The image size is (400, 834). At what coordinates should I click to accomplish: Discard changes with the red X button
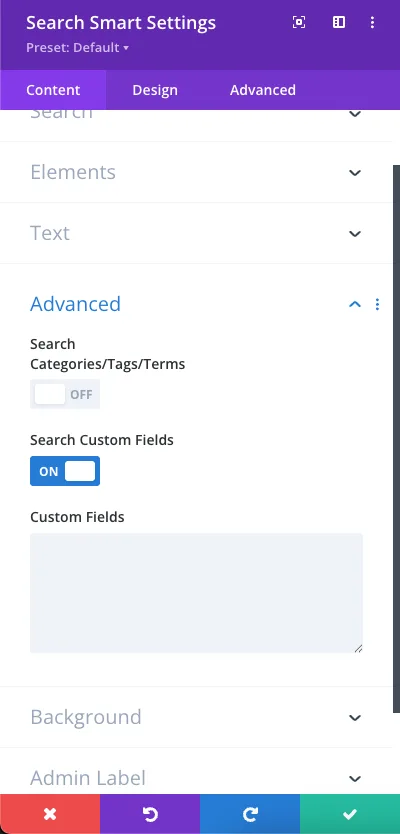coord(50,814)
